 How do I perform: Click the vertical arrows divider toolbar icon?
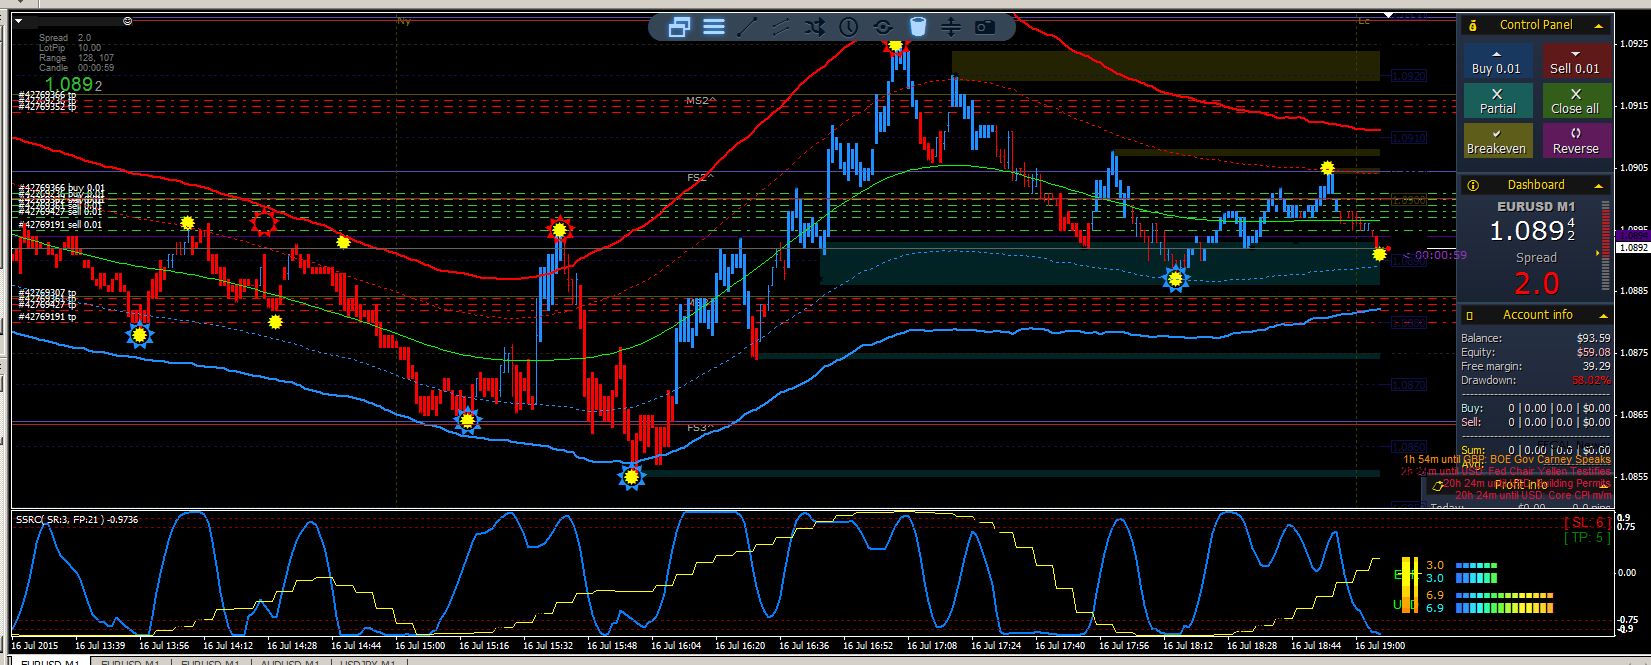tap(951, 27)
